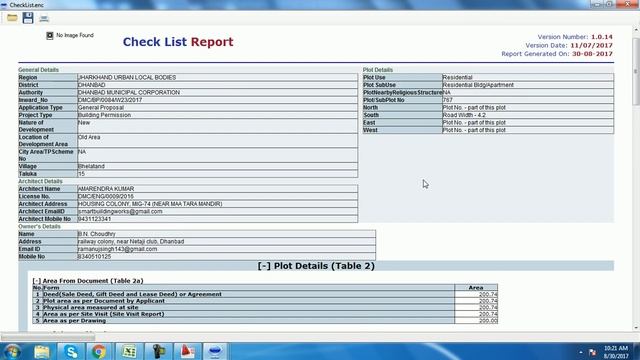Click the Physical area measured at site row
The image size is (640, 360).
265,307
